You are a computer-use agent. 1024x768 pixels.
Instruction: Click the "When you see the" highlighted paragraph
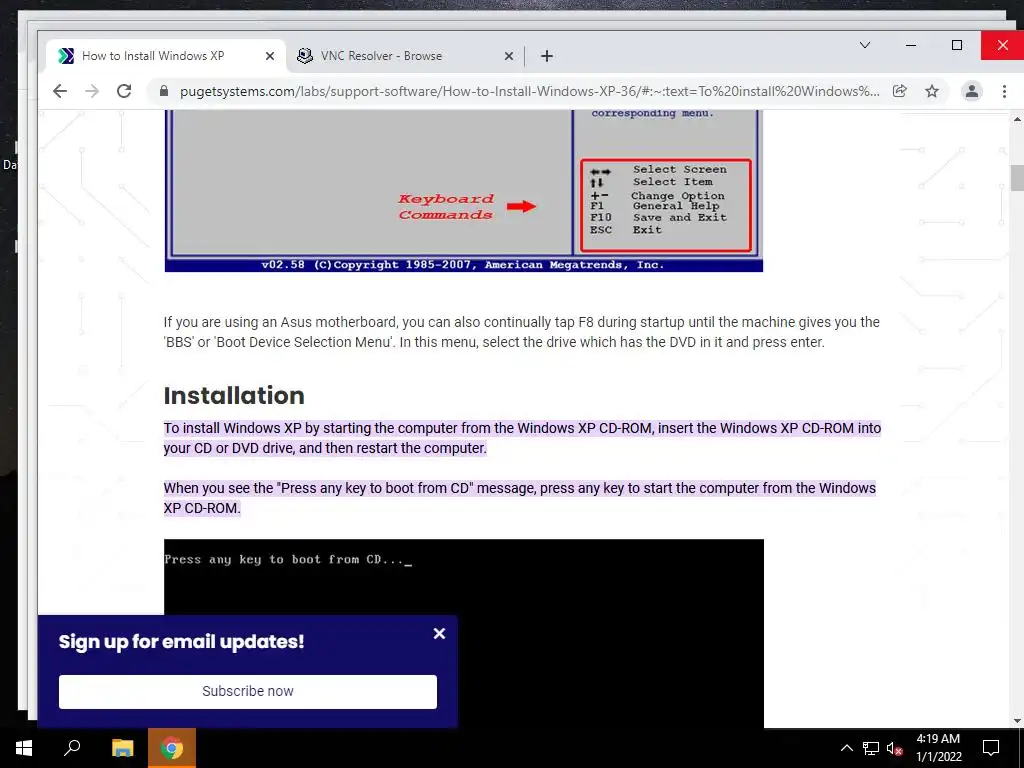point(519,498)
